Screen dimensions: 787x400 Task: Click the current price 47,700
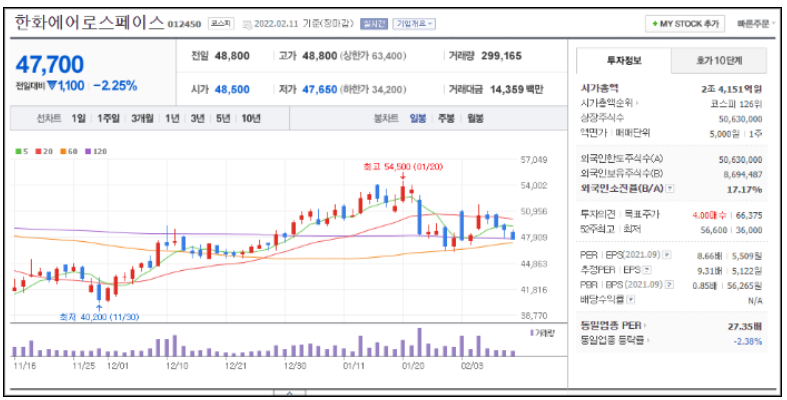[50, 65]
